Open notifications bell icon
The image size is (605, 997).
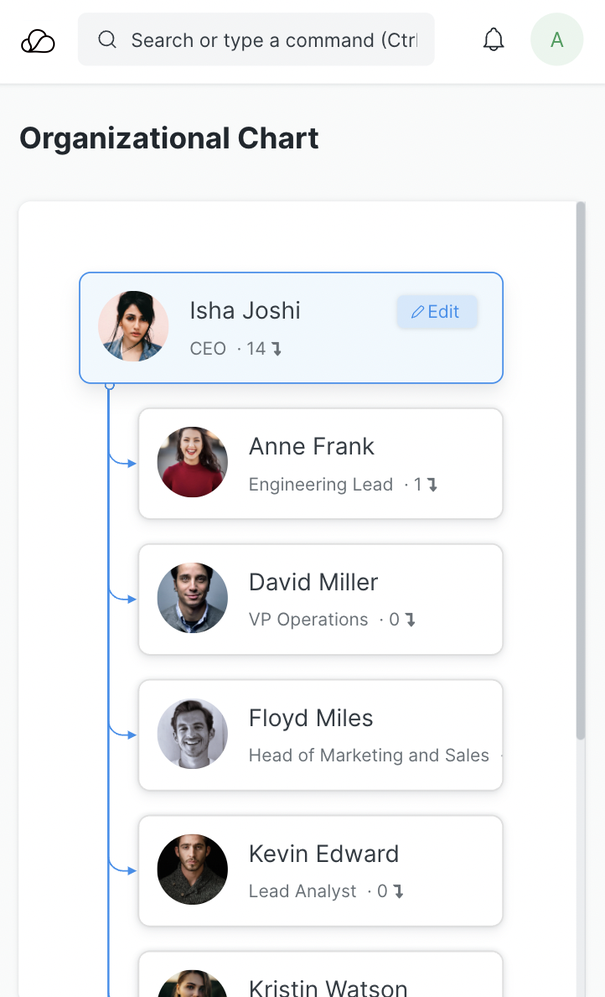coord(493,40)
